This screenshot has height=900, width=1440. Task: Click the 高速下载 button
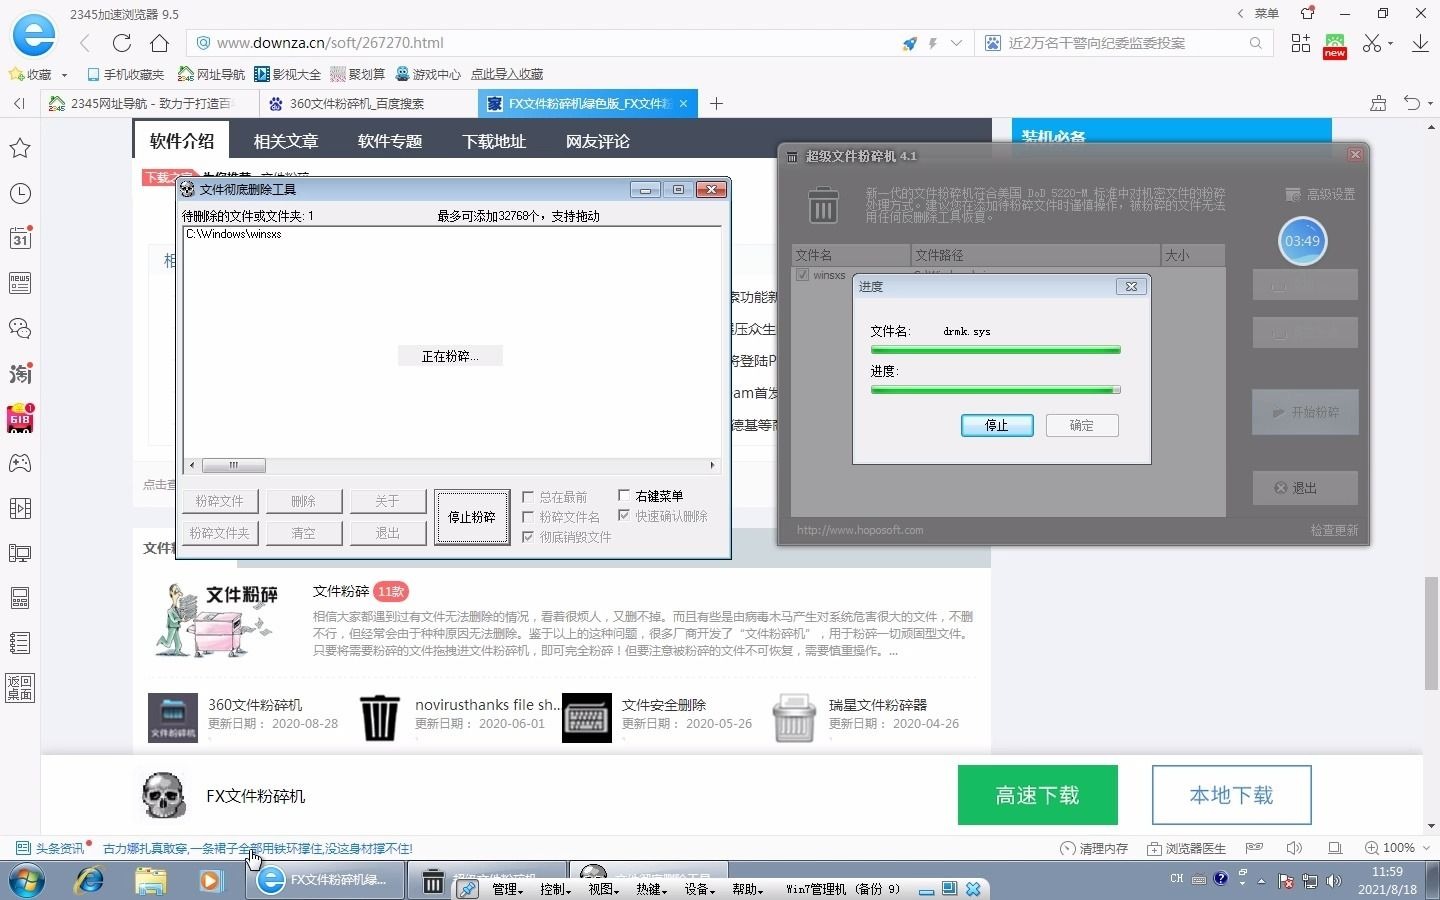pos(1037,795)
